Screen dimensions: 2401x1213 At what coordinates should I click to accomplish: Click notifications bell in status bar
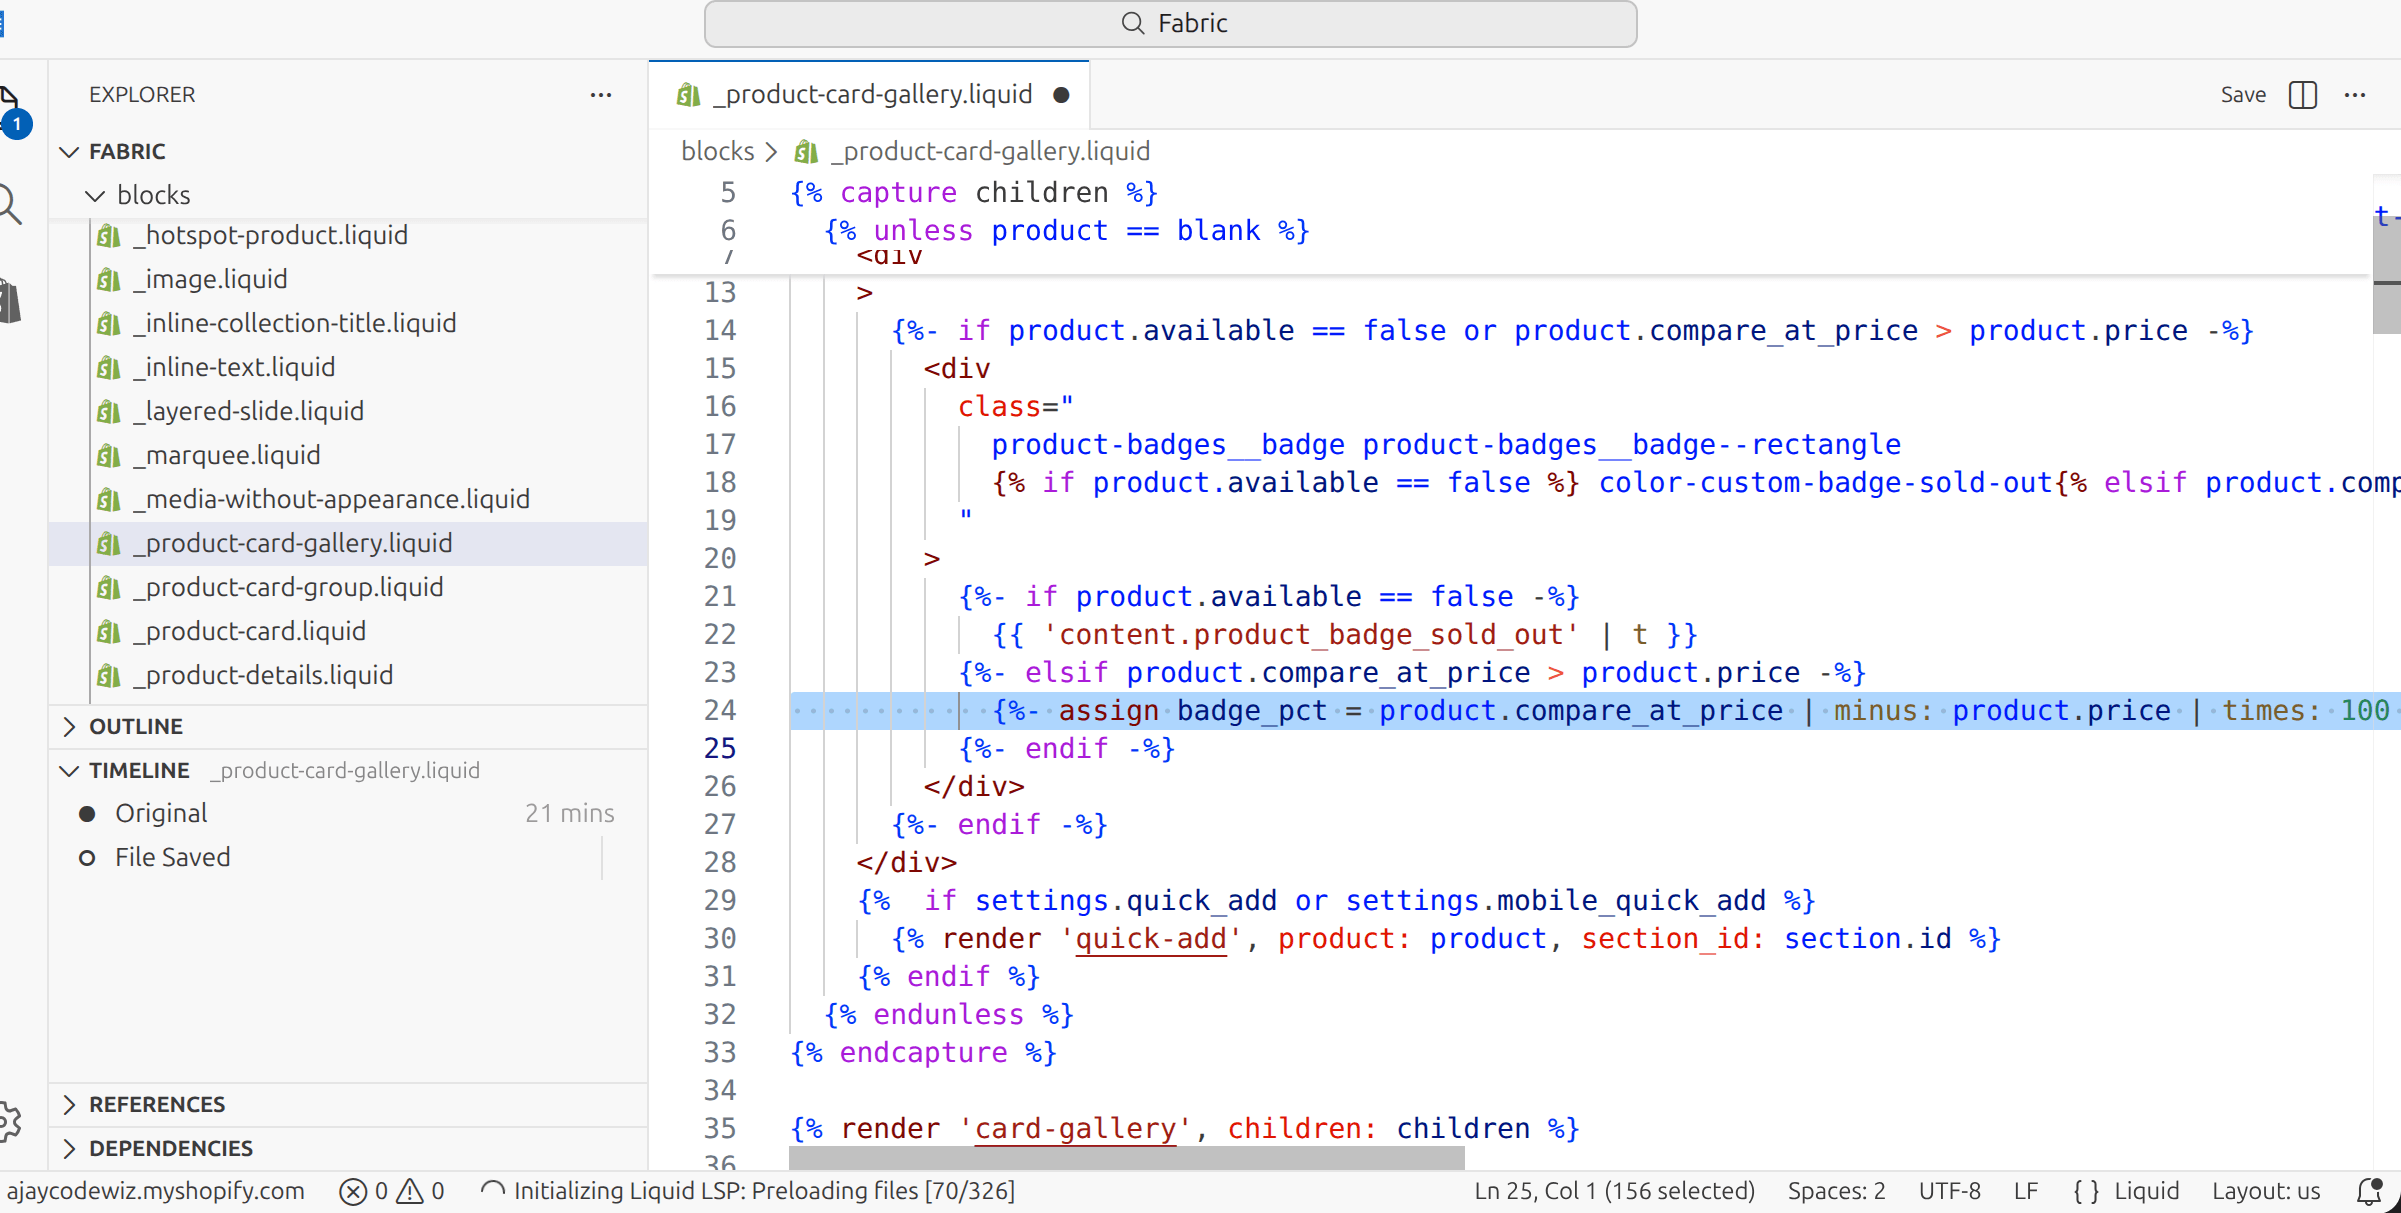(x=2370, y=1191)
